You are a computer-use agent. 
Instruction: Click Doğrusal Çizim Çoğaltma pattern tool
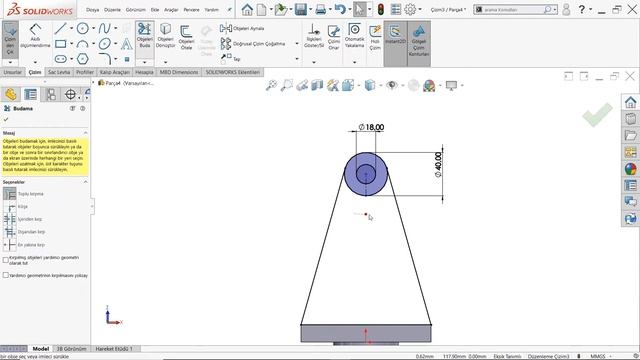click(x=253, y=44)
